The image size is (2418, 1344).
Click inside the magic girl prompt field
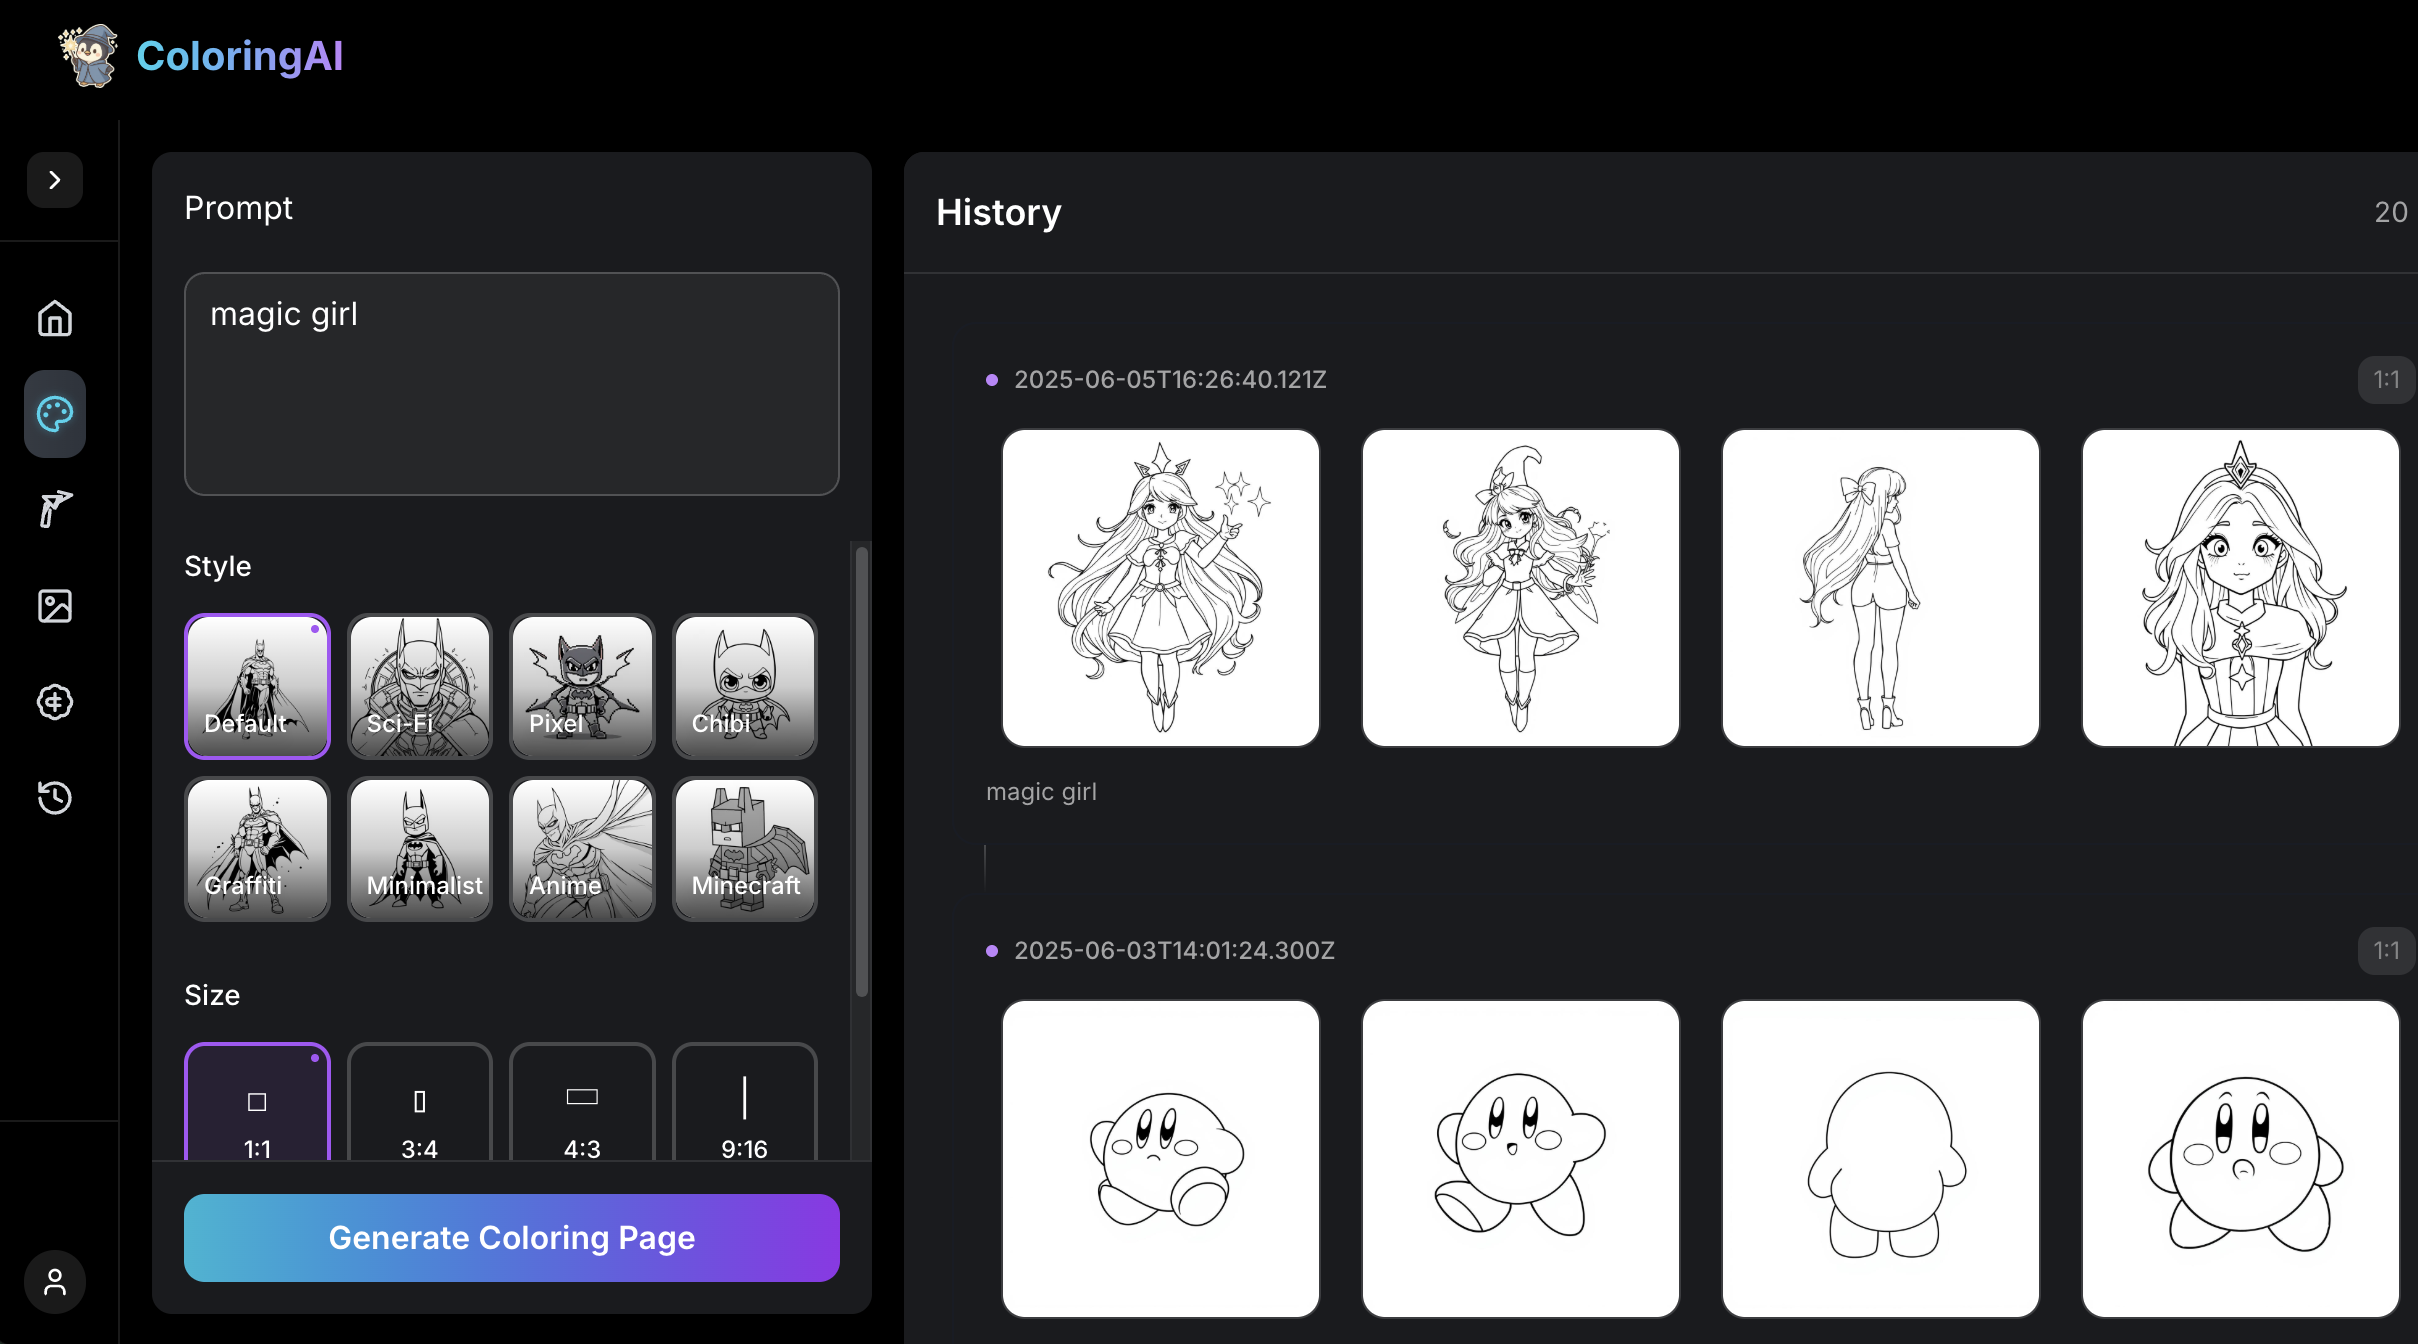511,384
